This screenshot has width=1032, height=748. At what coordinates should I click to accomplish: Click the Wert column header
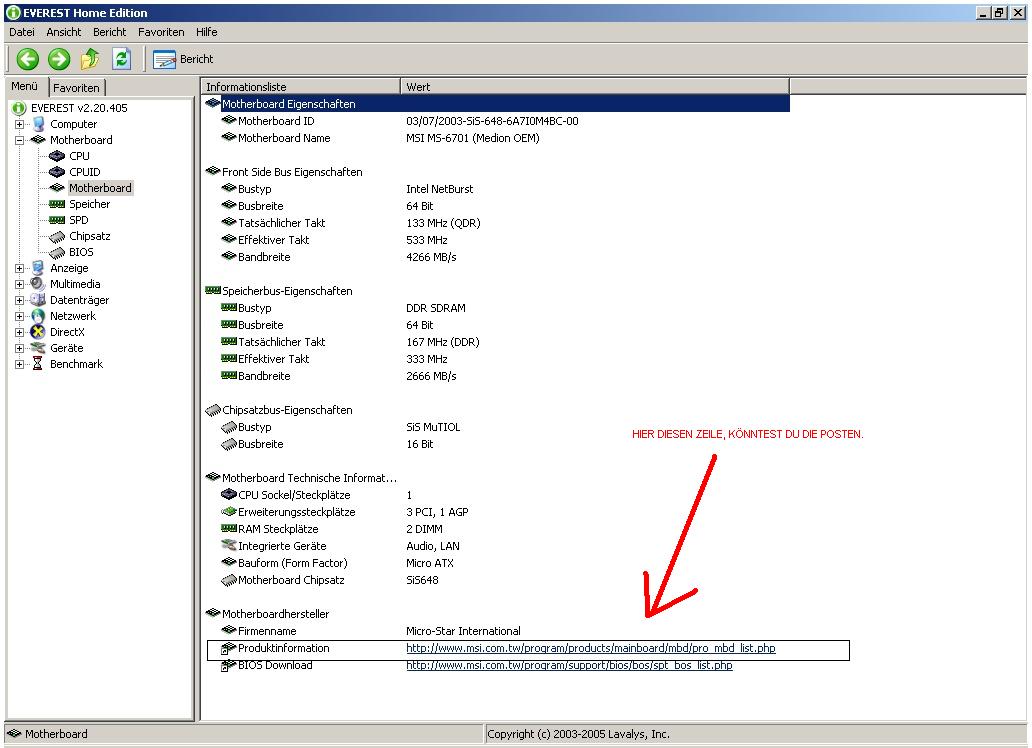point(418,87)
